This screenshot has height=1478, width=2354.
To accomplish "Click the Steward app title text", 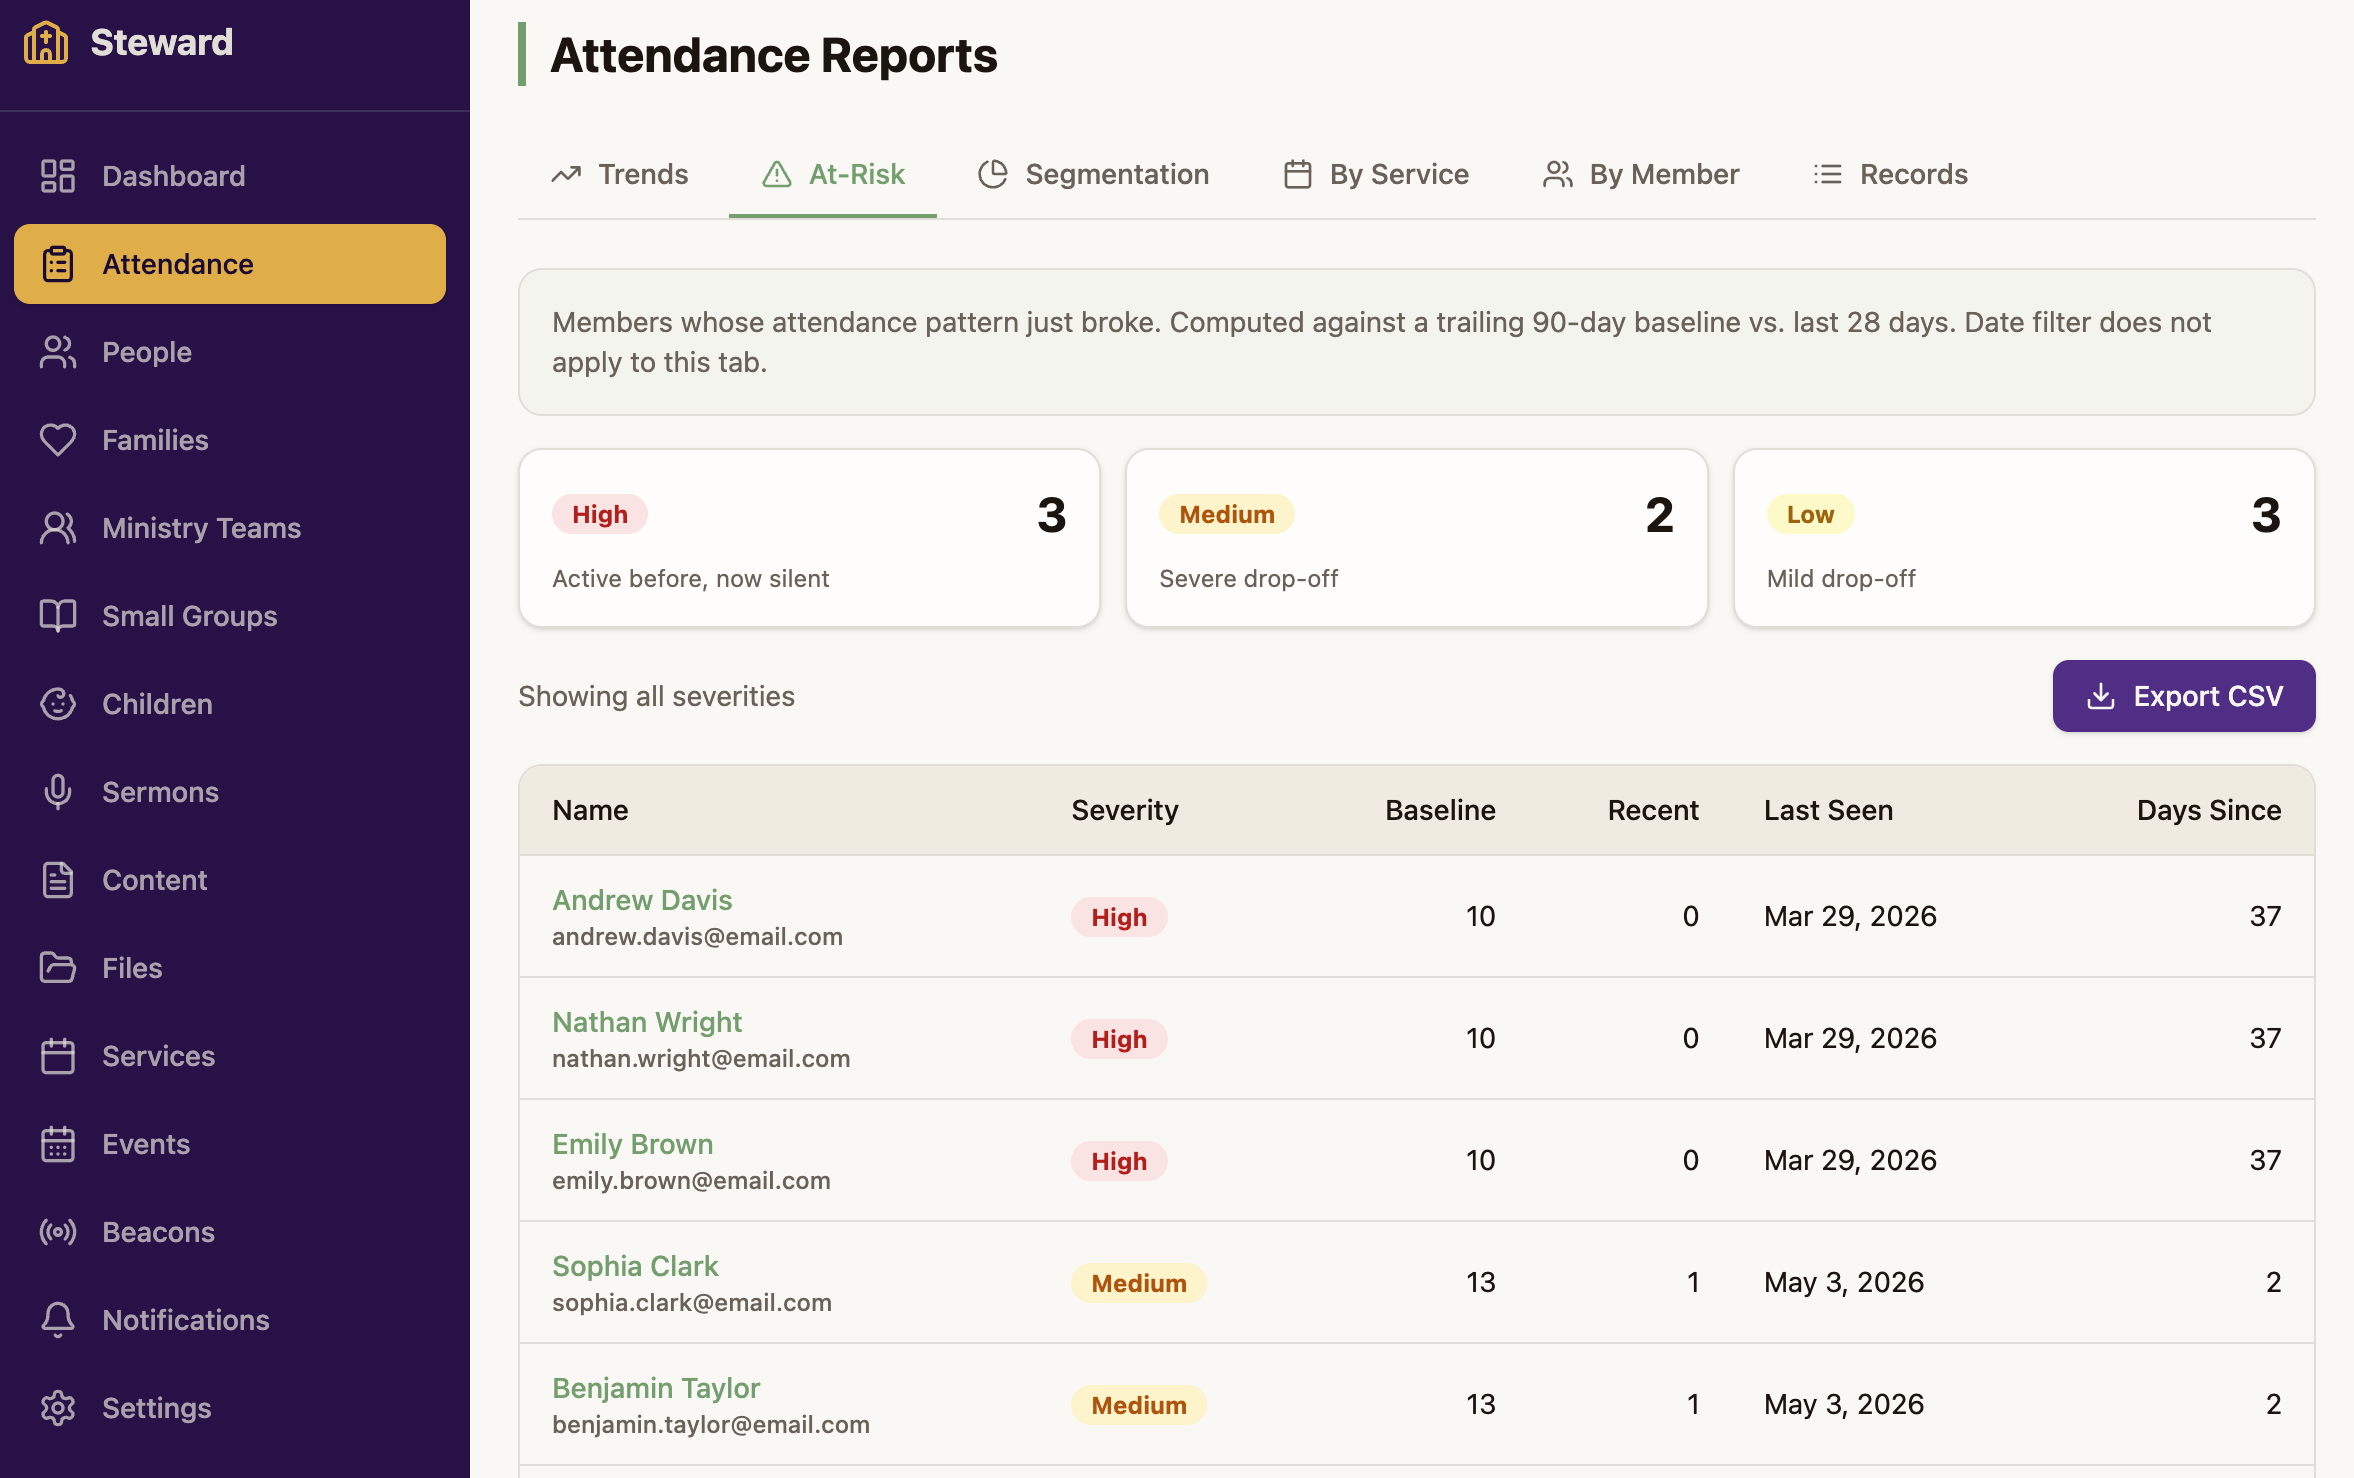I will tap(162, 43).
